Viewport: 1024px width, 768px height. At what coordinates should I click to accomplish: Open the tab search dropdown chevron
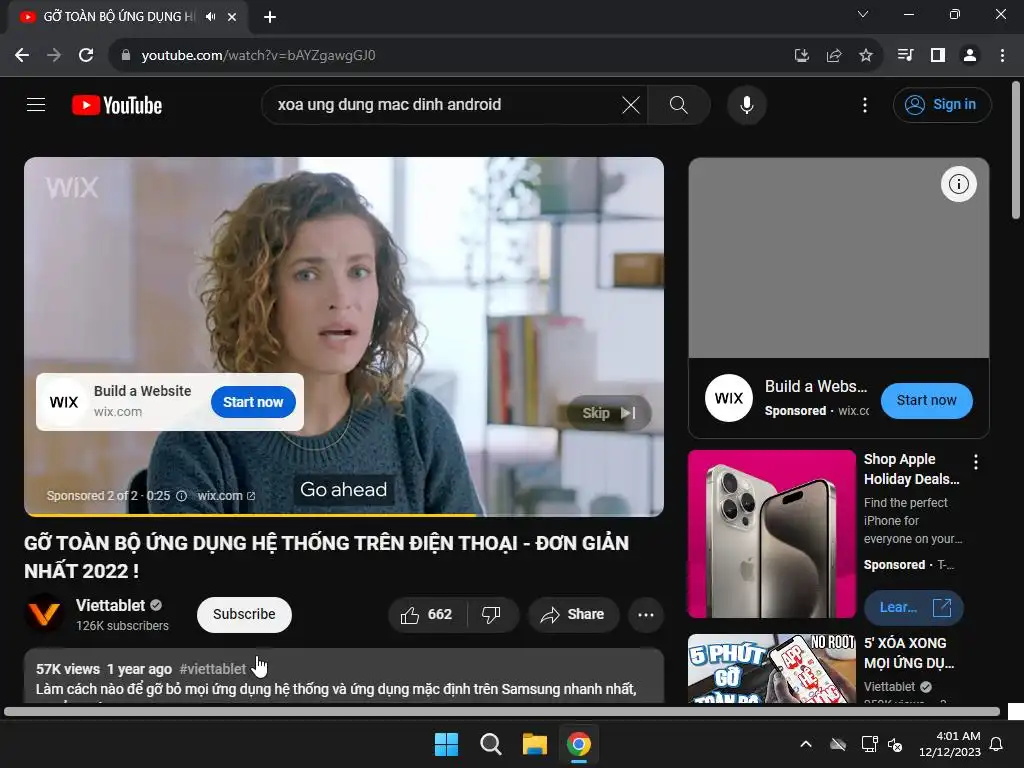863,14
